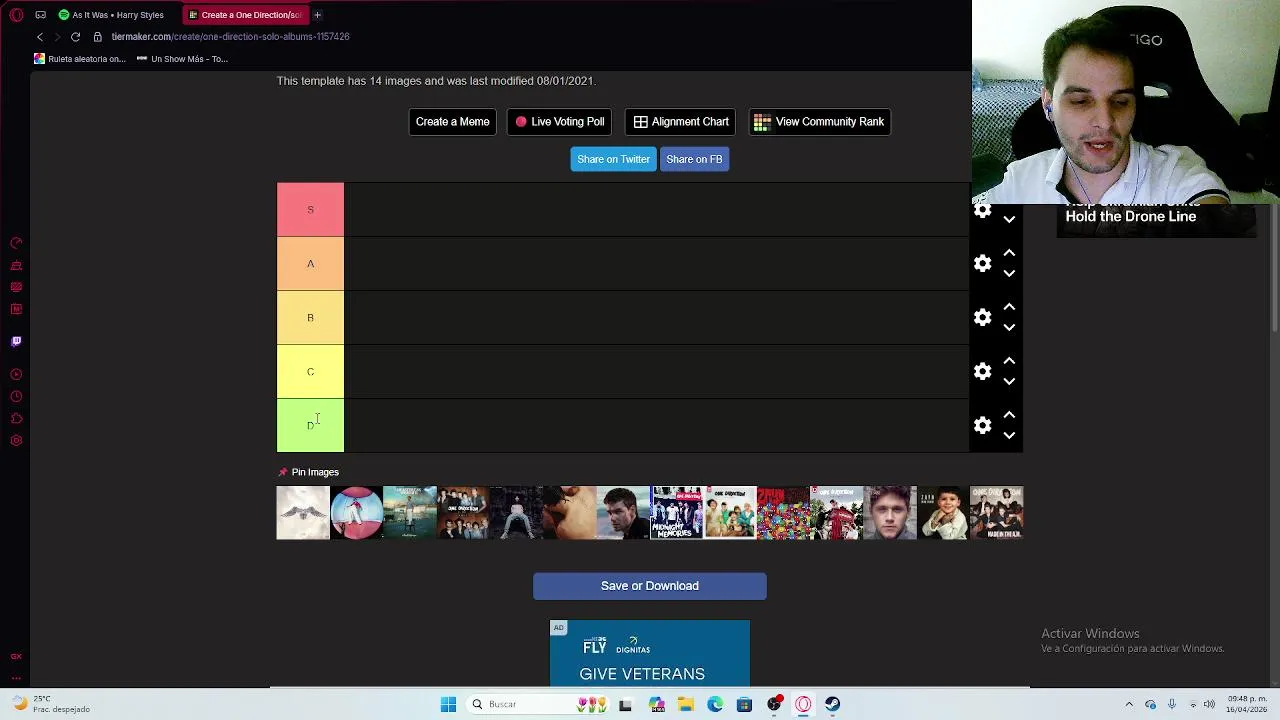The image size is (1280, 720).
Task: Open Microsoft Store from the taskbar
Action: tap(744, 704)
